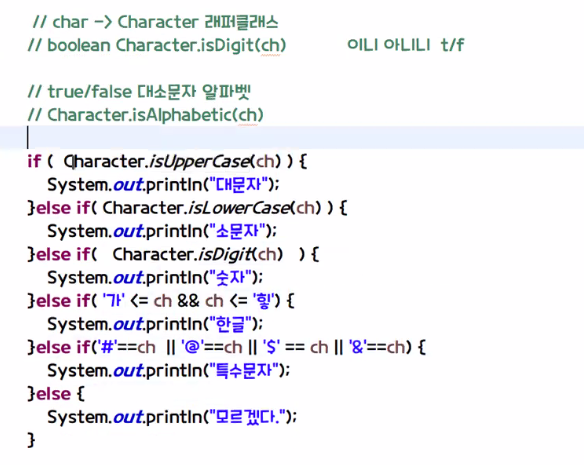
Task: Click the "한글" string literal
Action: point(231,324)
